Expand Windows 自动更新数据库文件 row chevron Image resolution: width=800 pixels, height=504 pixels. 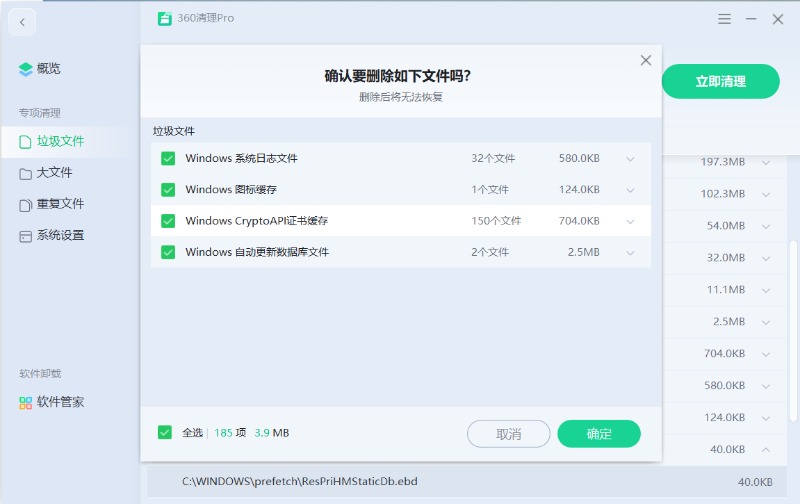pyautogui.click(x=630, y=253)
